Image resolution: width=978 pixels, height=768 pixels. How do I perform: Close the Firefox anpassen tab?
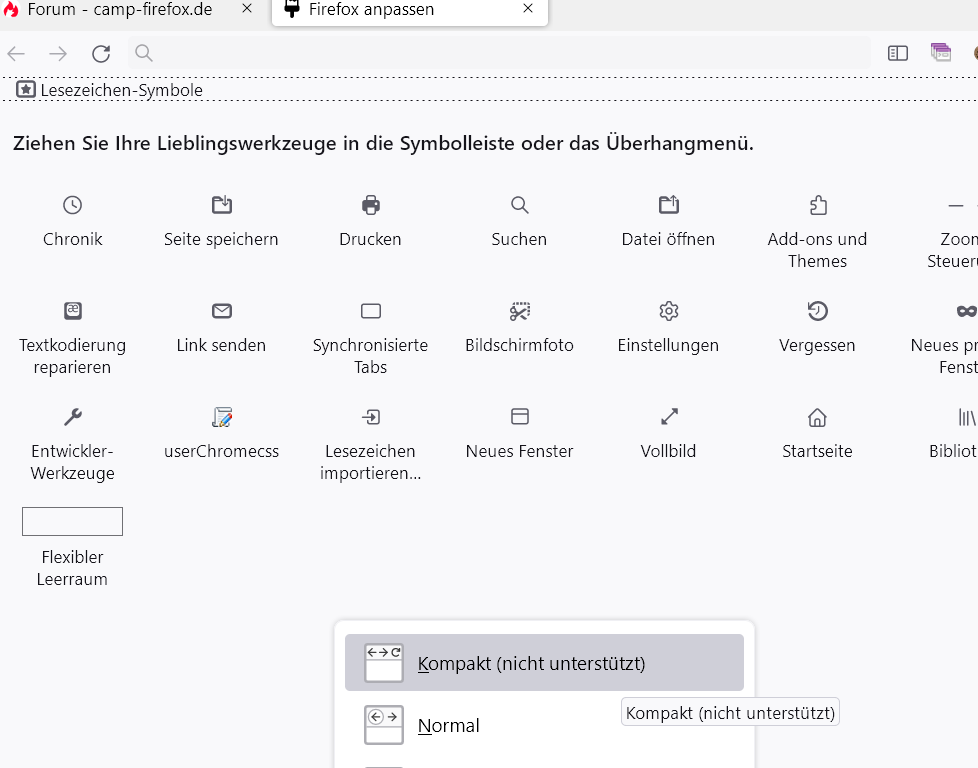point(528,10)
